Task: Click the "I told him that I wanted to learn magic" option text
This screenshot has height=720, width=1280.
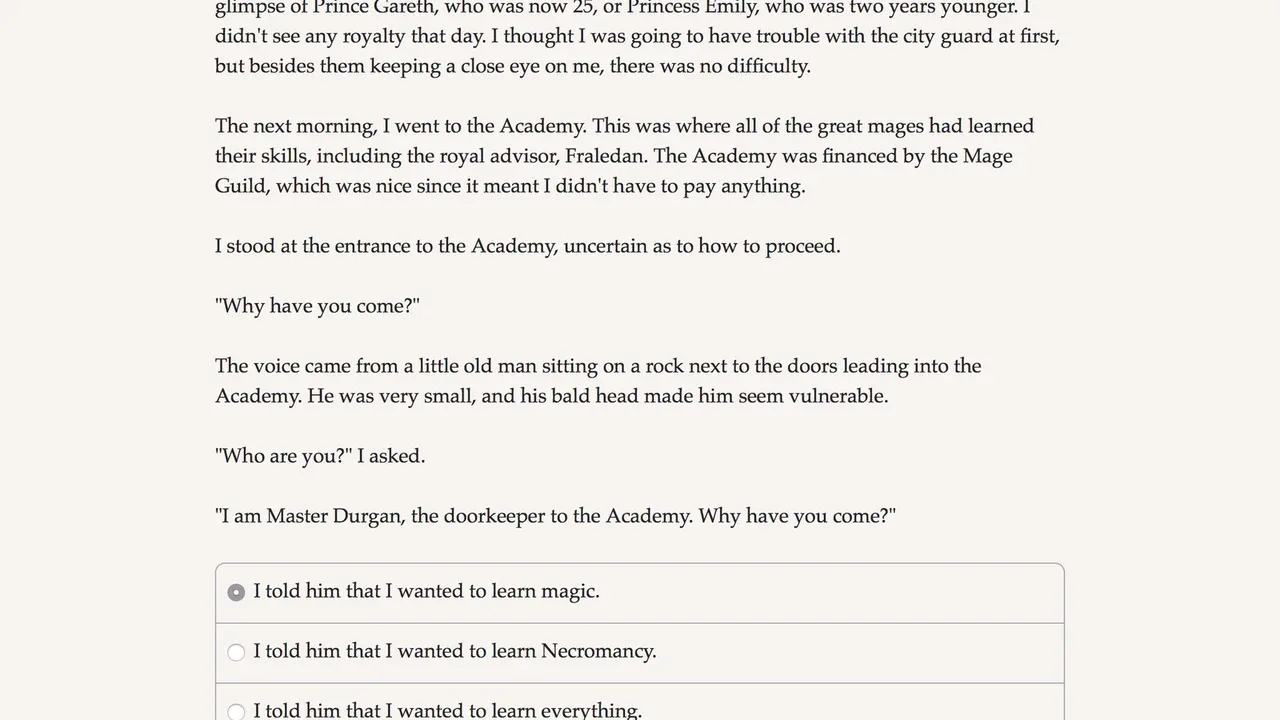Action: (426, 591)
